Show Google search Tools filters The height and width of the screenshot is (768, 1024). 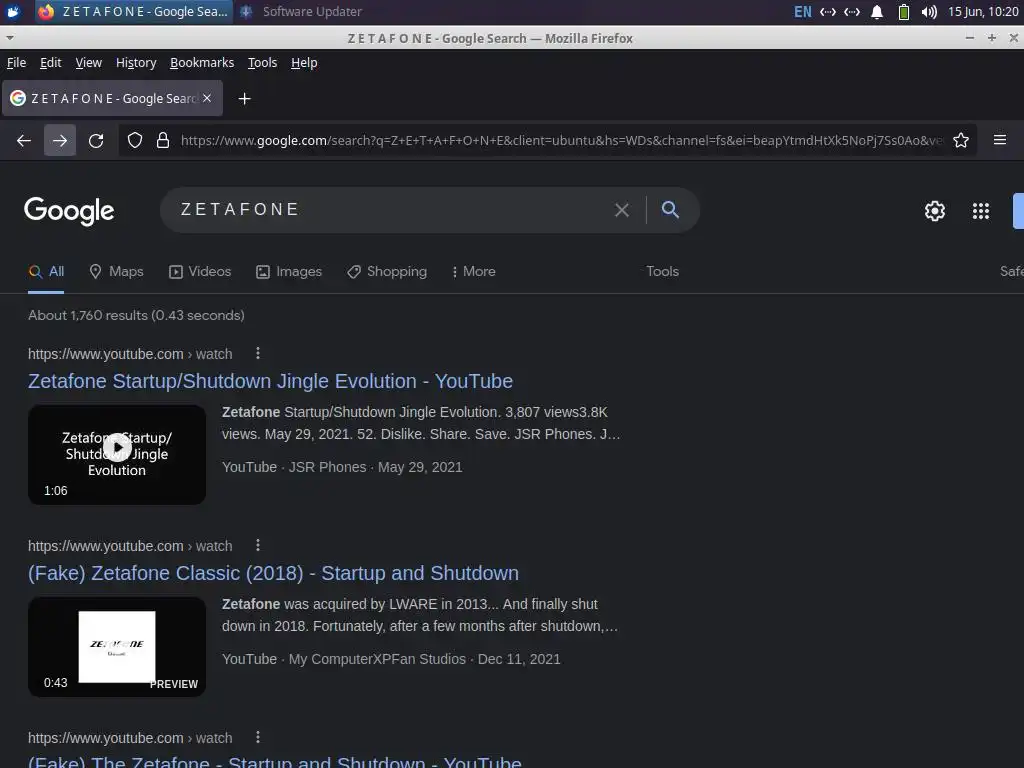point(662,272)
